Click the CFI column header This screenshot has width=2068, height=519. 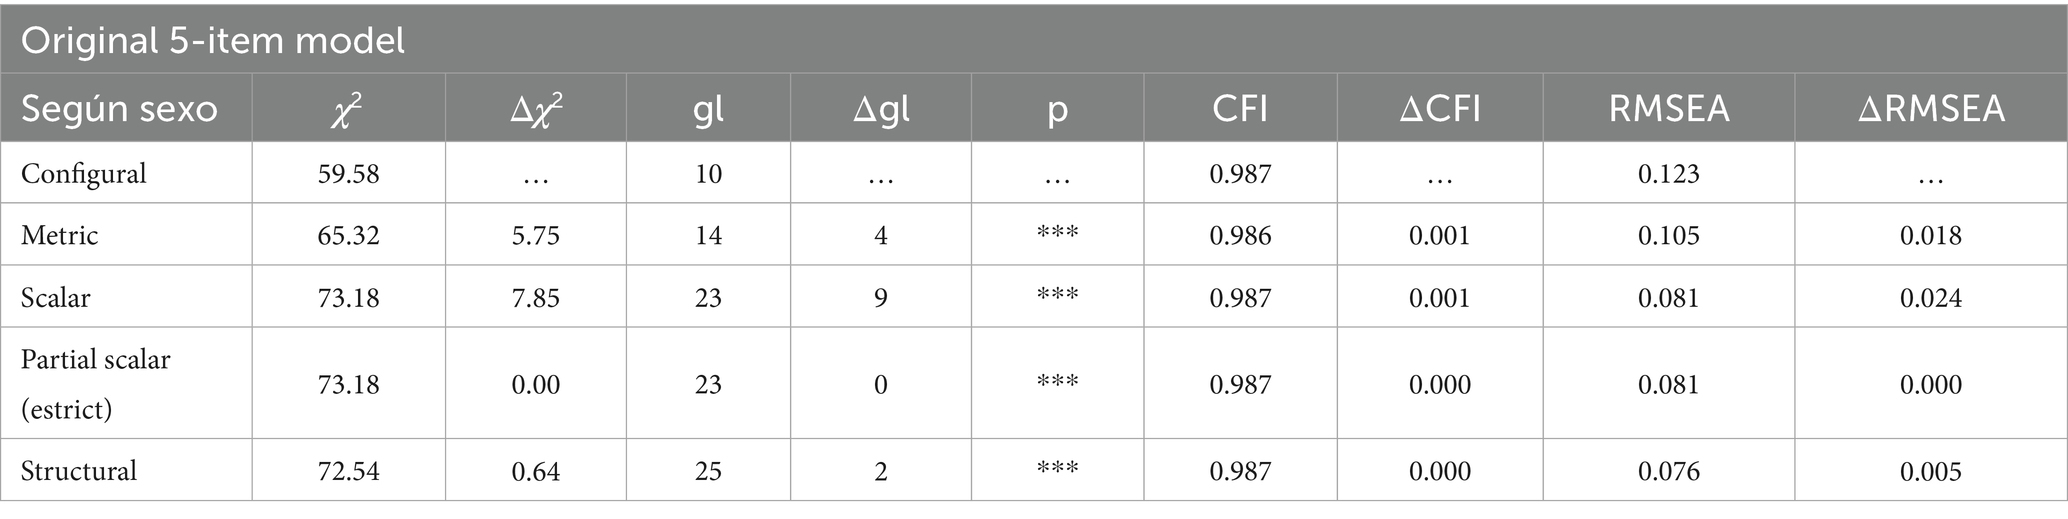1240,108
